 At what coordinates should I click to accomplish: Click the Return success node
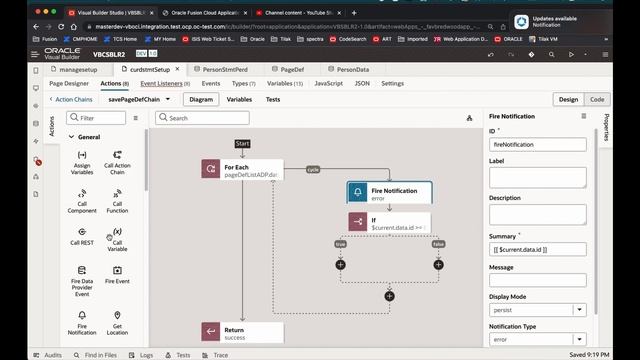[x=242, y=332]
